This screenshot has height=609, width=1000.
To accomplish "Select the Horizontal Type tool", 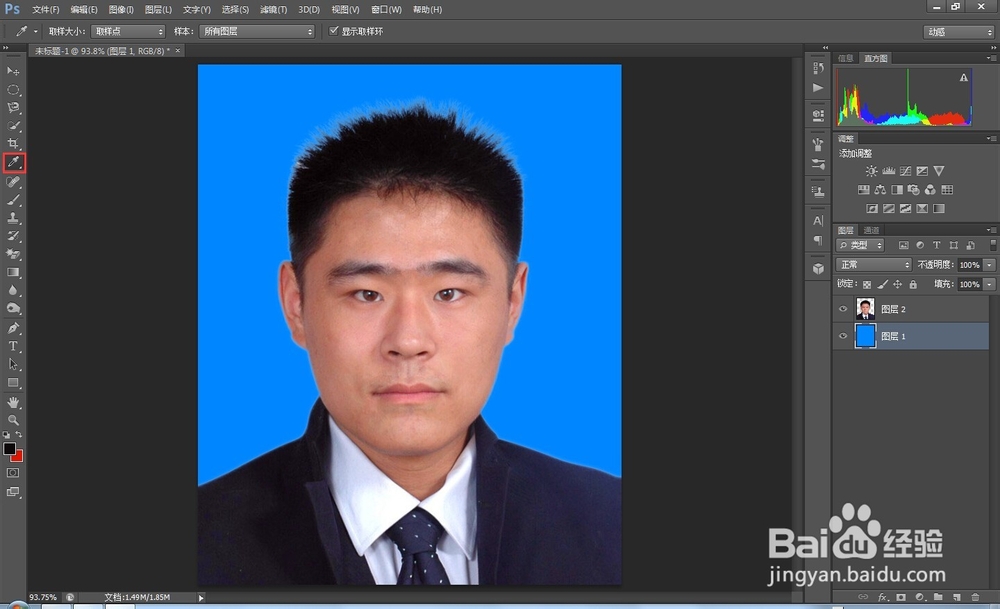I will pyautogui.click(x=13, y=345).
